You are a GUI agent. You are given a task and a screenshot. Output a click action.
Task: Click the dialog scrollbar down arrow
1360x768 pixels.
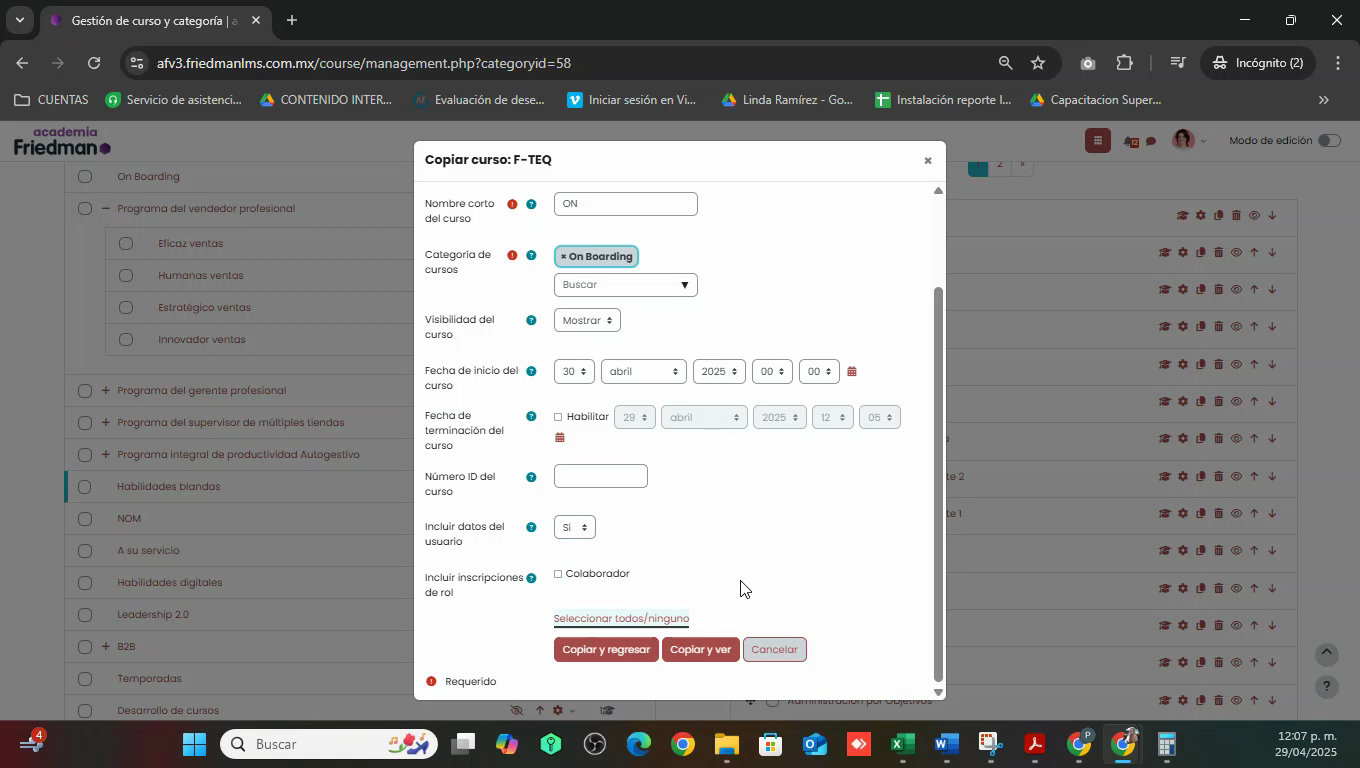tap(938, 692)
